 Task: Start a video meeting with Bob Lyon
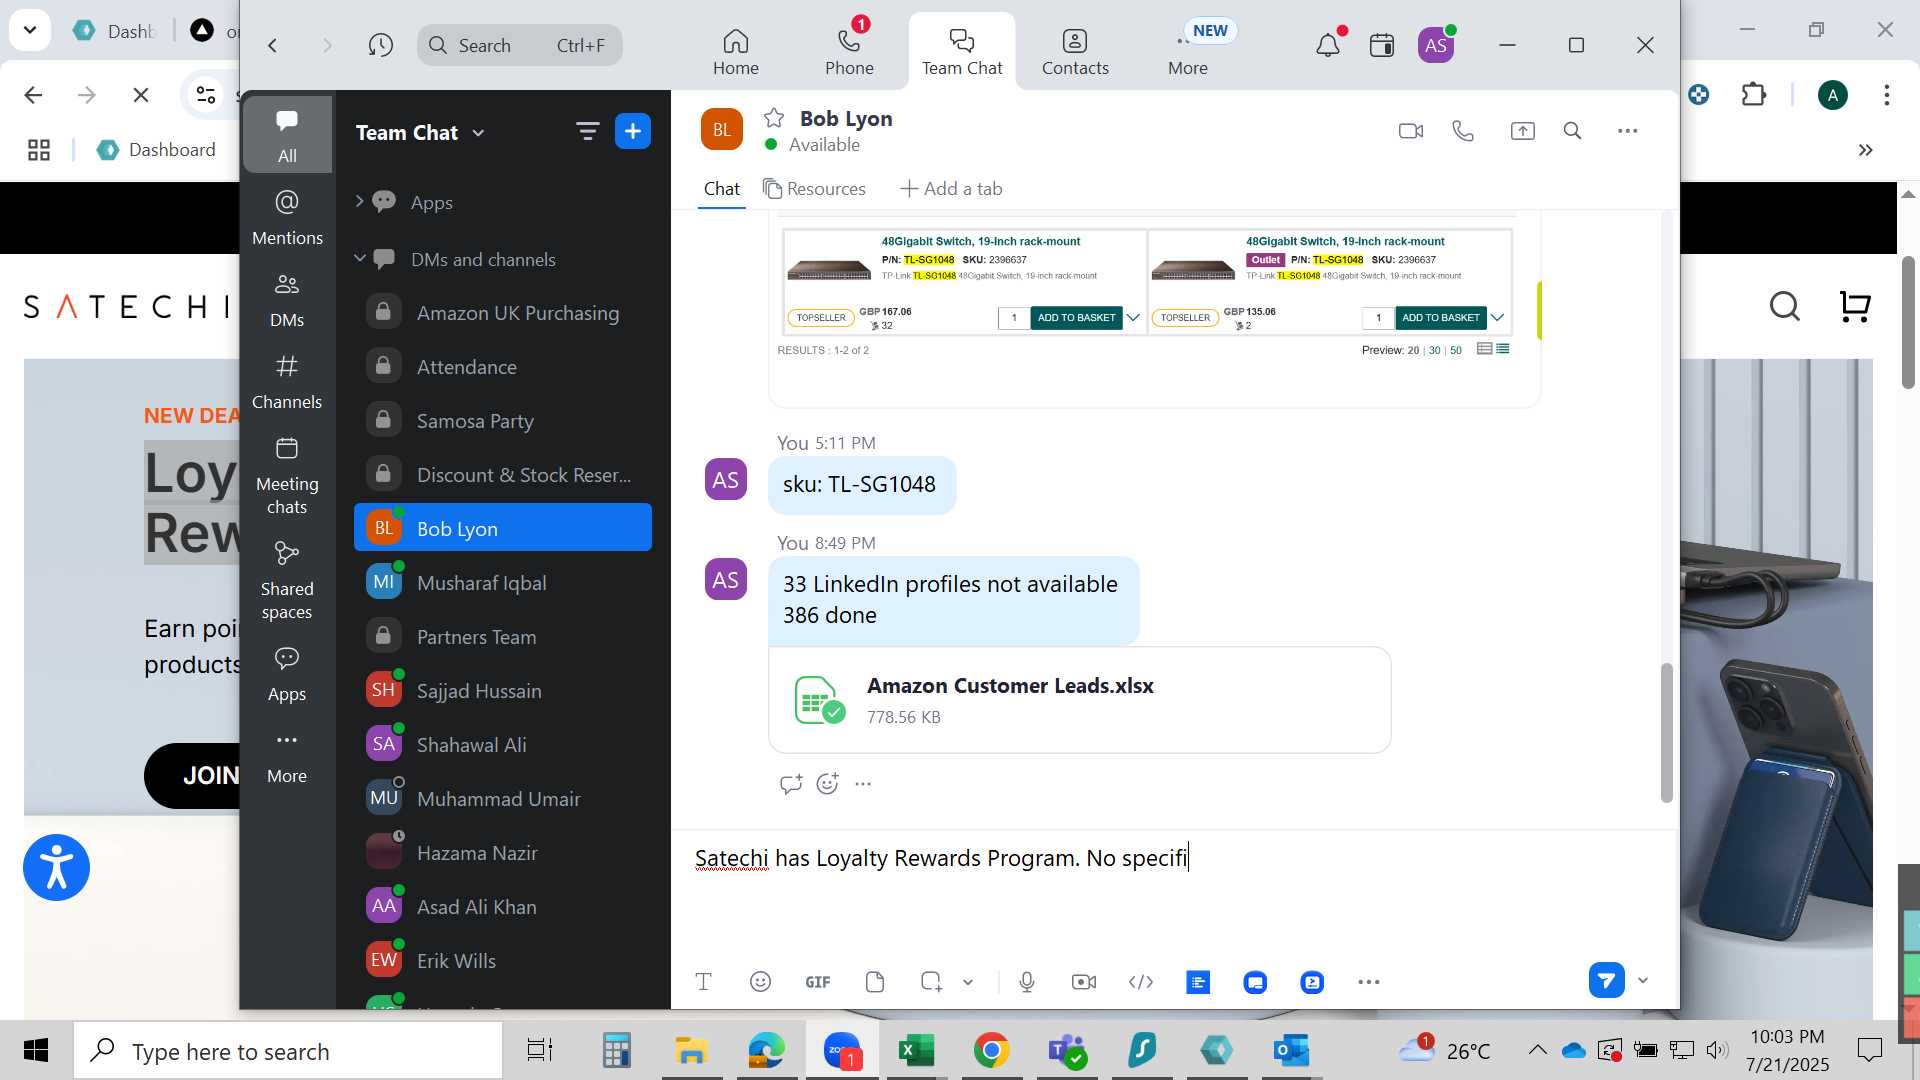coord(1410,131)
